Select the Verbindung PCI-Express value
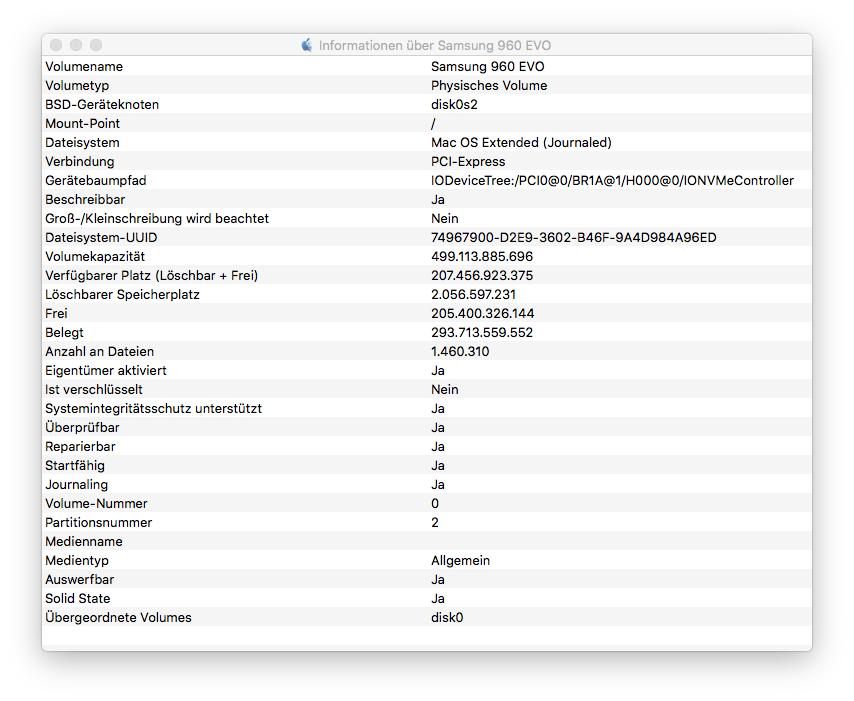 point(468,161)
